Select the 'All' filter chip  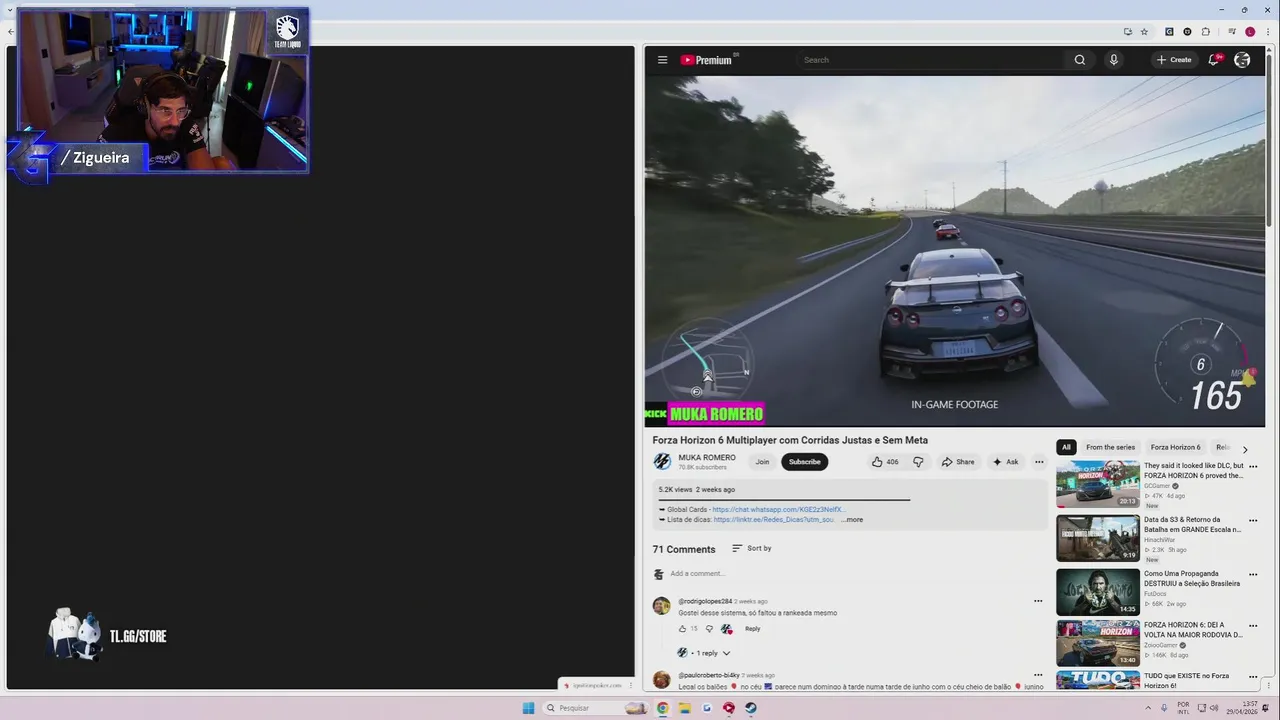[x=1066, y=447]
